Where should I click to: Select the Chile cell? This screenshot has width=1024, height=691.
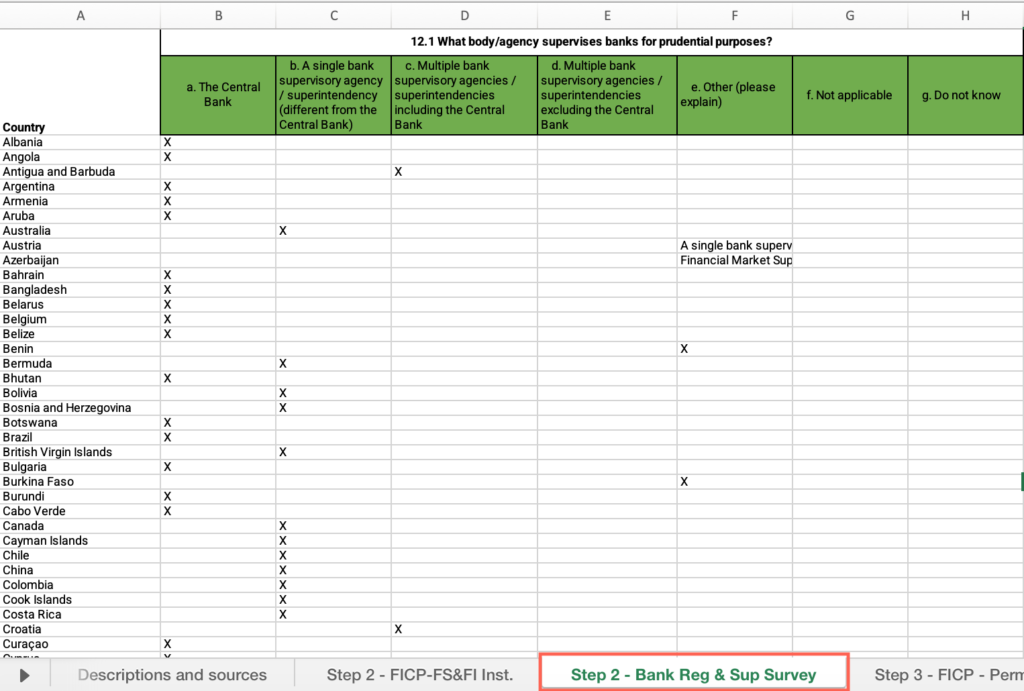pos(80,556)
